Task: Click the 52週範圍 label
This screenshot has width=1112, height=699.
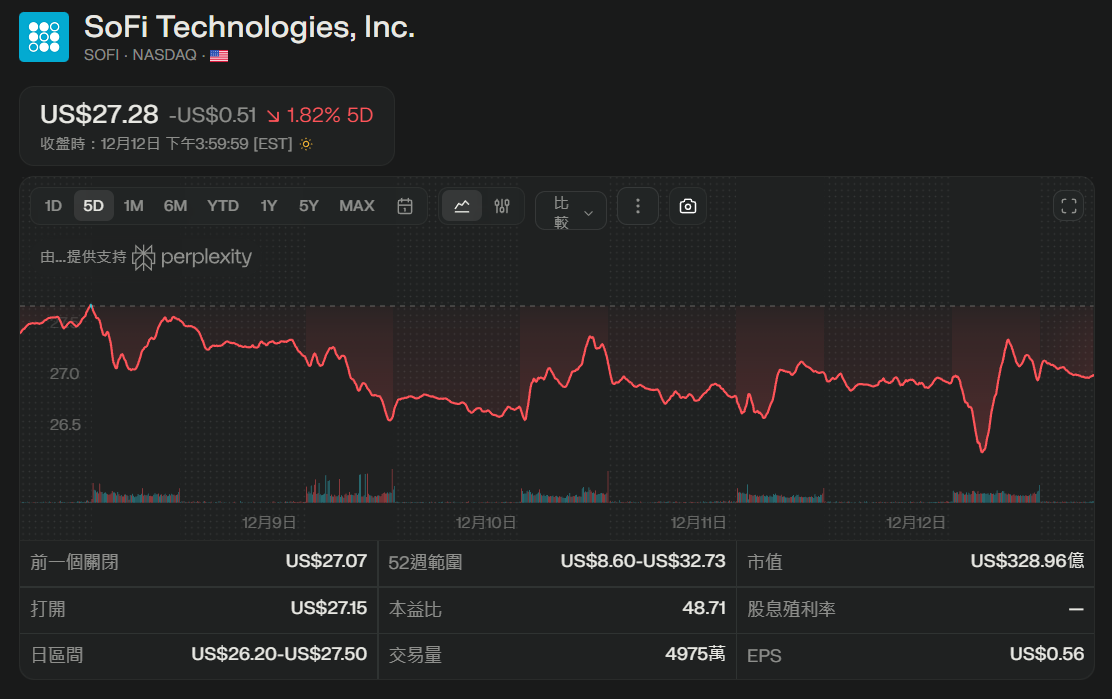Action: [x=426, y=562]
